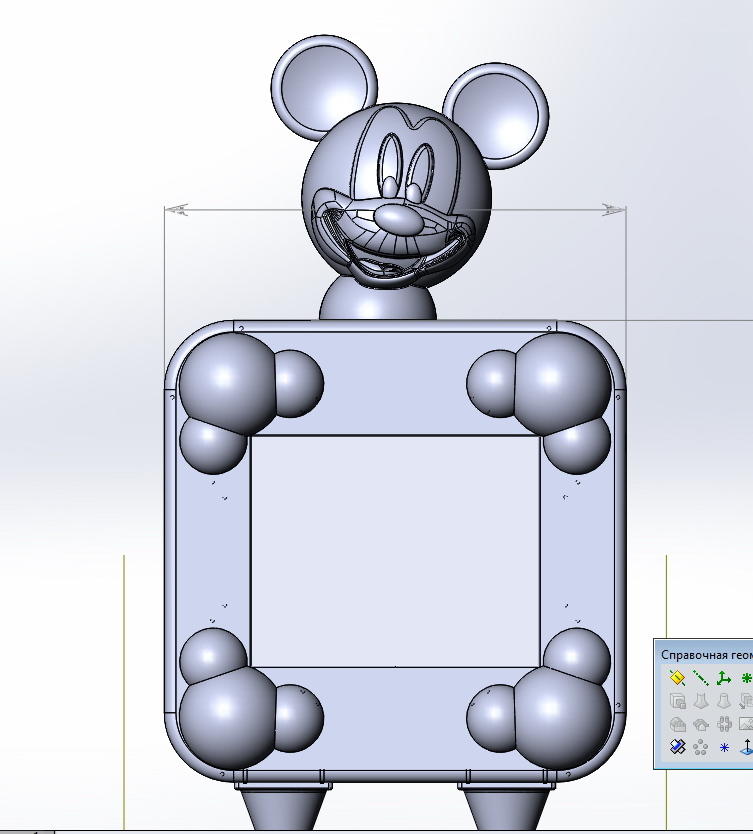
Task: Select the central square recessed face
Action: pyautogui.click(x=396, y=551)
